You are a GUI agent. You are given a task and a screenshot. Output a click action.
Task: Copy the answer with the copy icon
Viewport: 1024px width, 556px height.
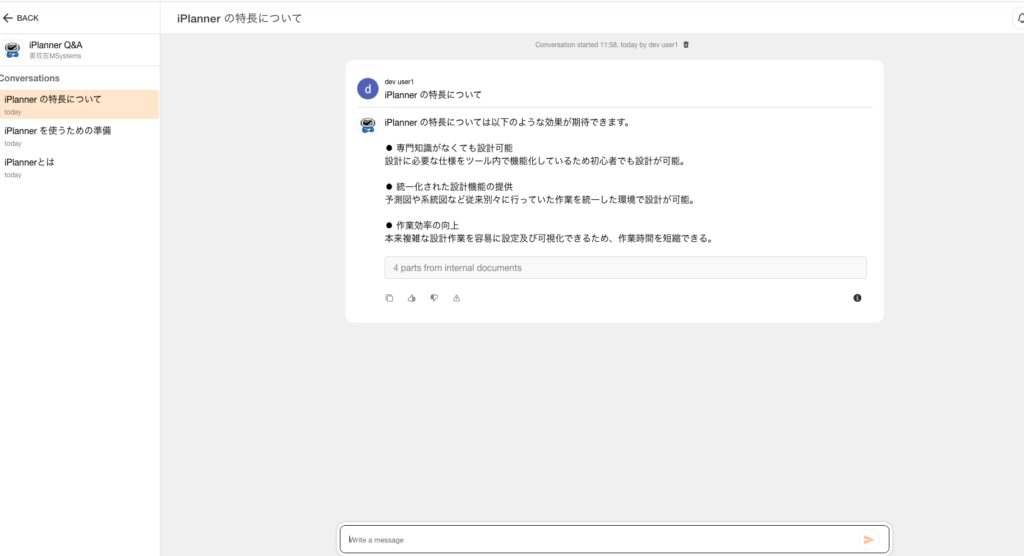tap(389, 298)
